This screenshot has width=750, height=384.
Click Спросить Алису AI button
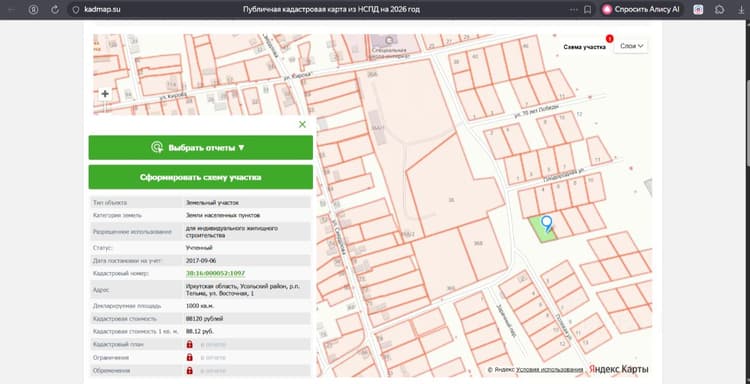coord(641,10)
